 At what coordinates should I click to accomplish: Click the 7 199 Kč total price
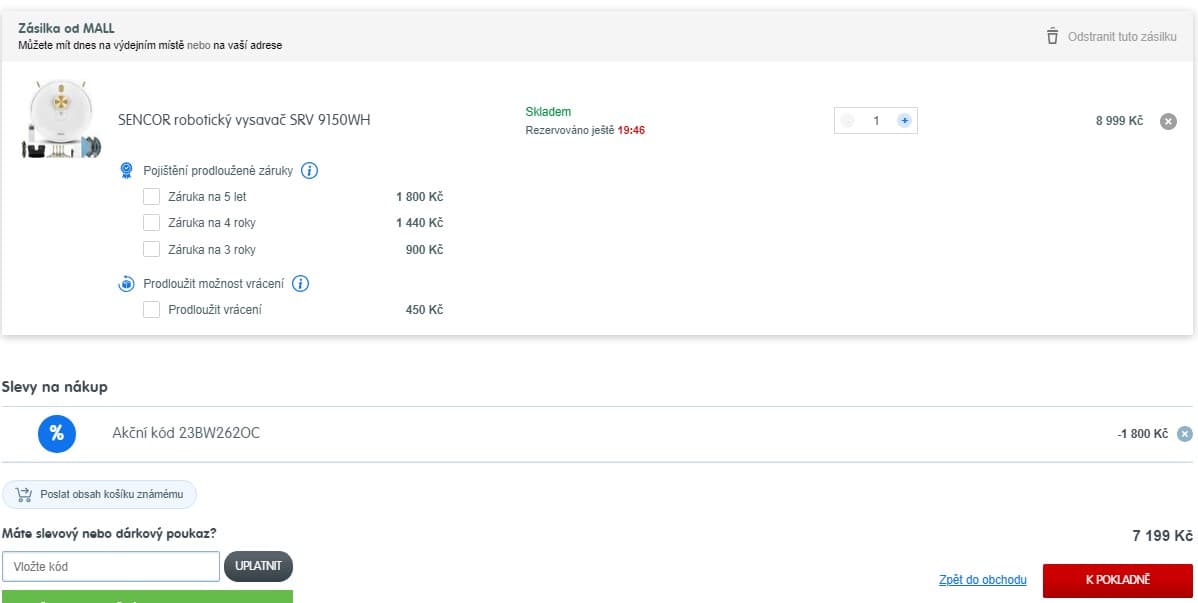pos(1162,536)
